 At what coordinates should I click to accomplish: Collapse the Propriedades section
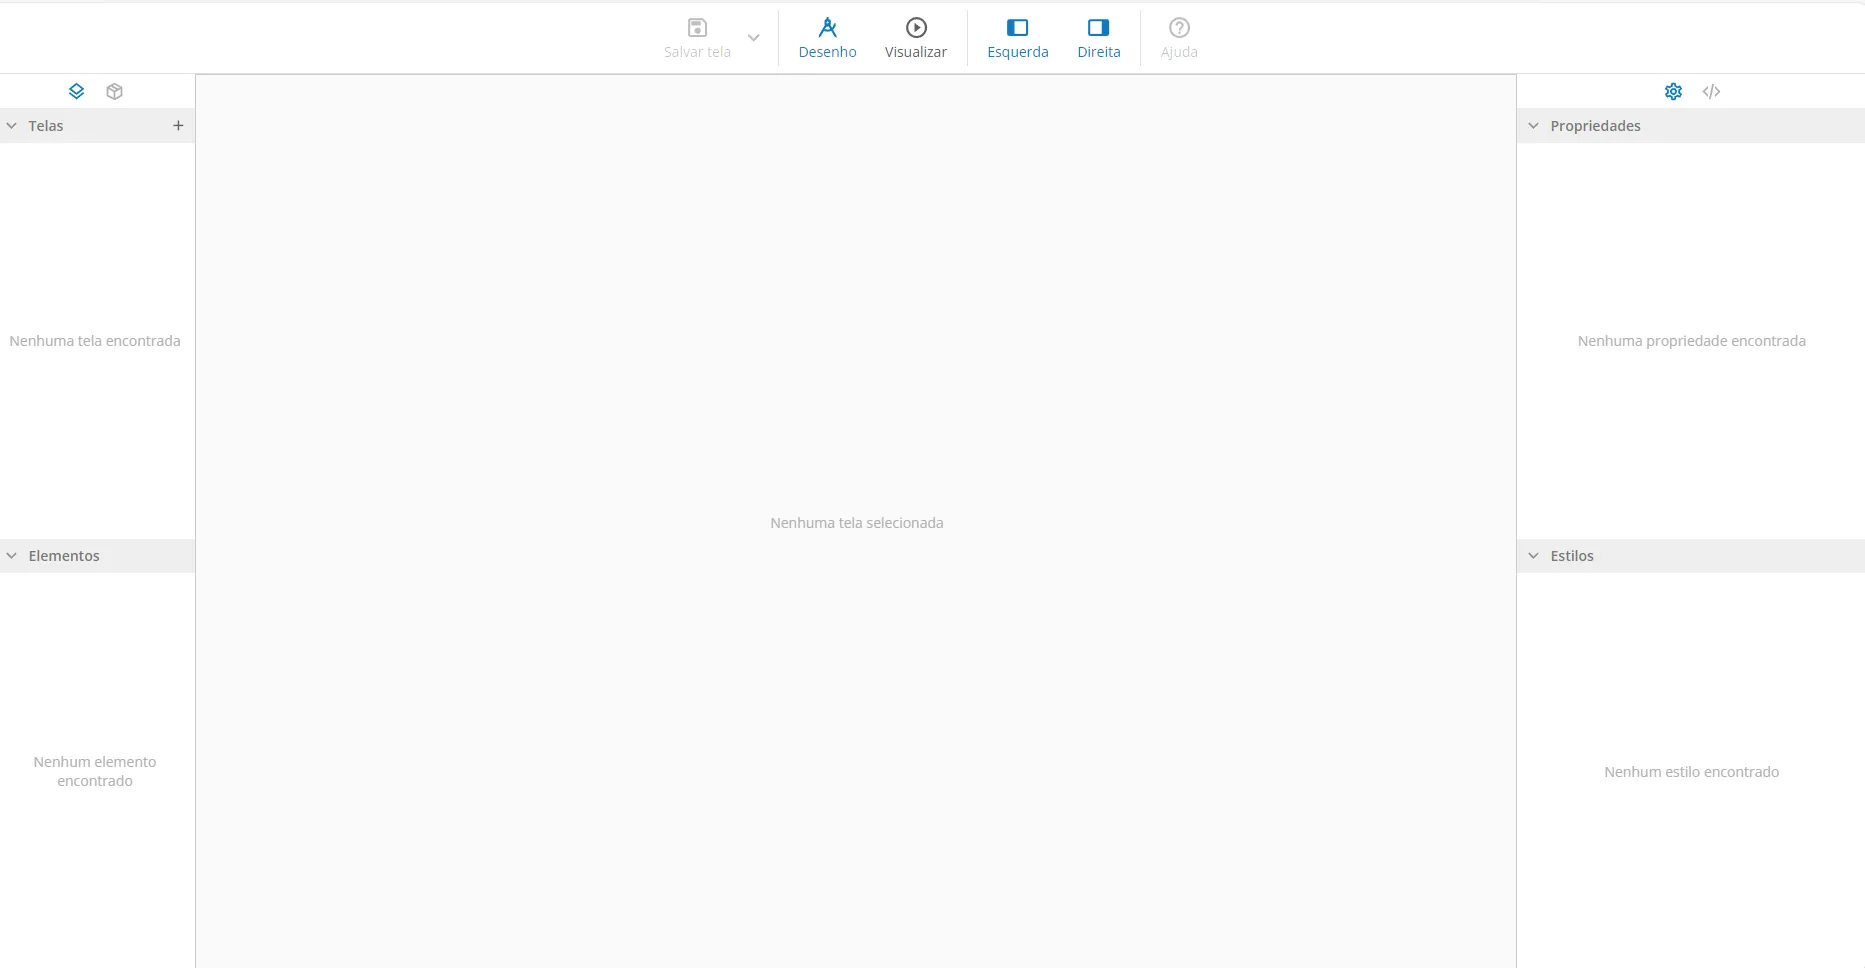1534,126
